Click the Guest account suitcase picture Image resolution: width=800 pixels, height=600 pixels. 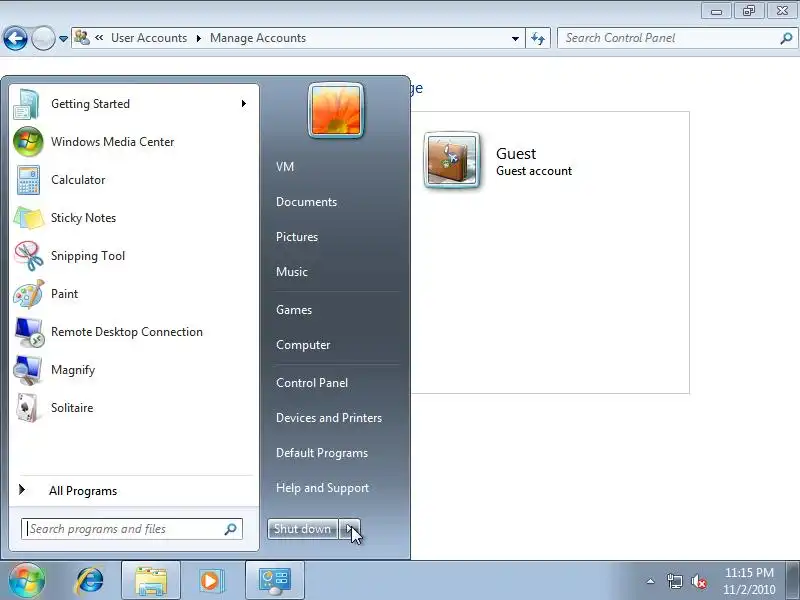[452, 160]
